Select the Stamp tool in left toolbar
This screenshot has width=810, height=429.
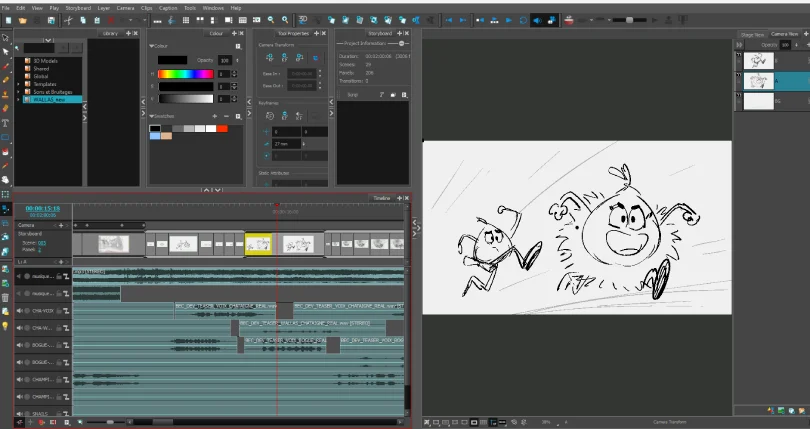pos(6,94)
